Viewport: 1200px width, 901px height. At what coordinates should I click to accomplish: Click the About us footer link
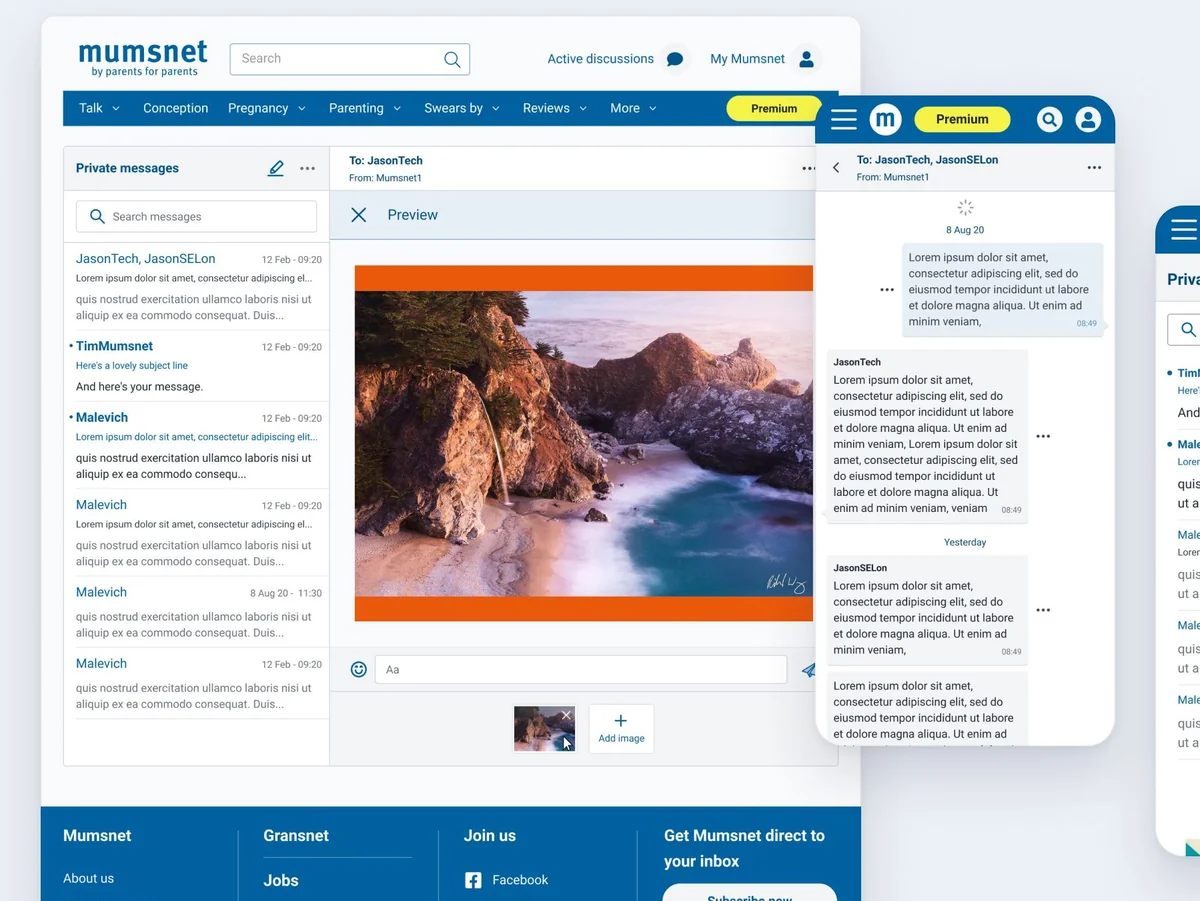click(x=88, y=878)
